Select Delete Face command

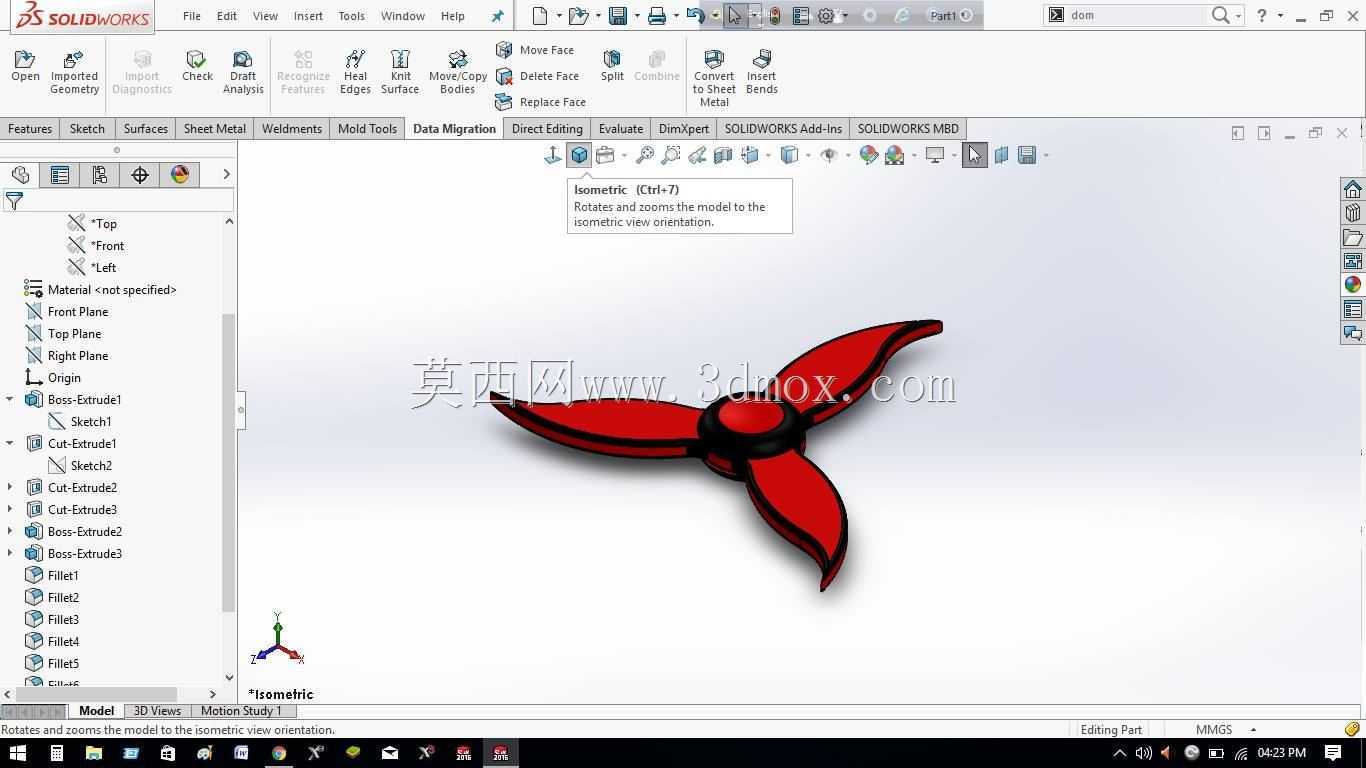pyautogui.click(x=538, y=76)
